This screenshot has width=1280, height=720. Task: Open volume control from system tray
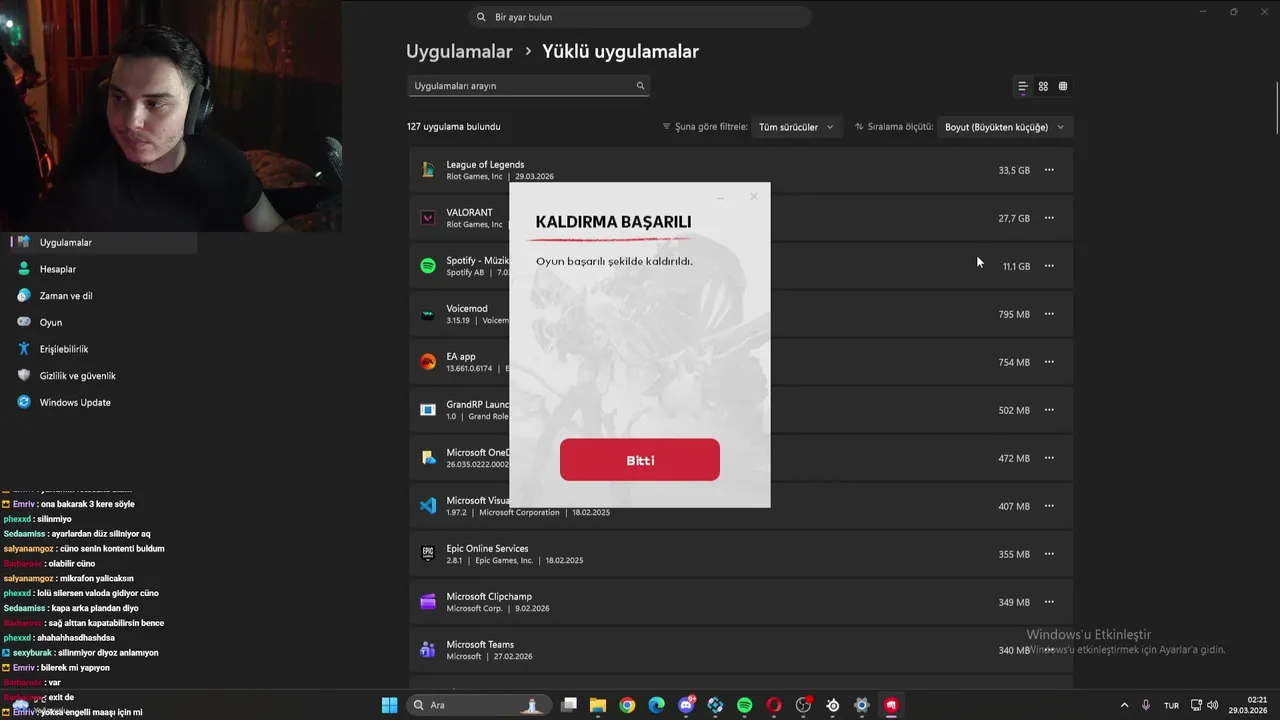(x=1213, y=705)
